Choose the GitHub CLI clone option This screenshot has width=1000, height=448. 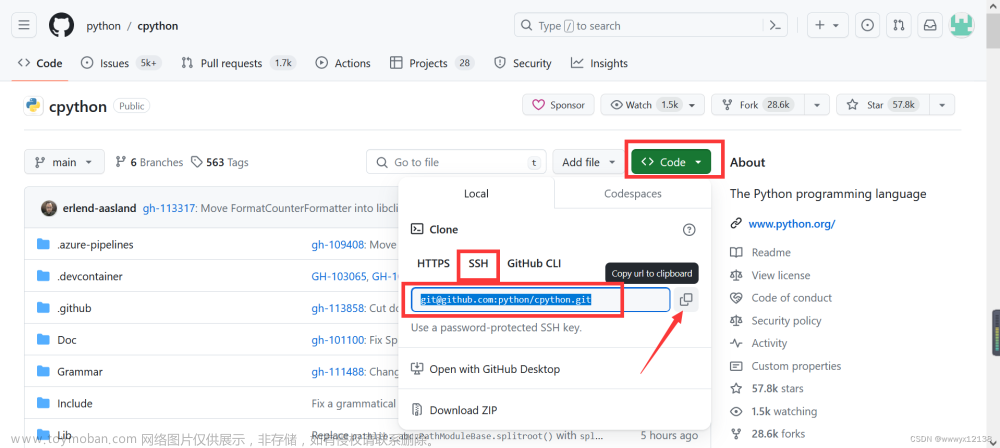(534, 263)
